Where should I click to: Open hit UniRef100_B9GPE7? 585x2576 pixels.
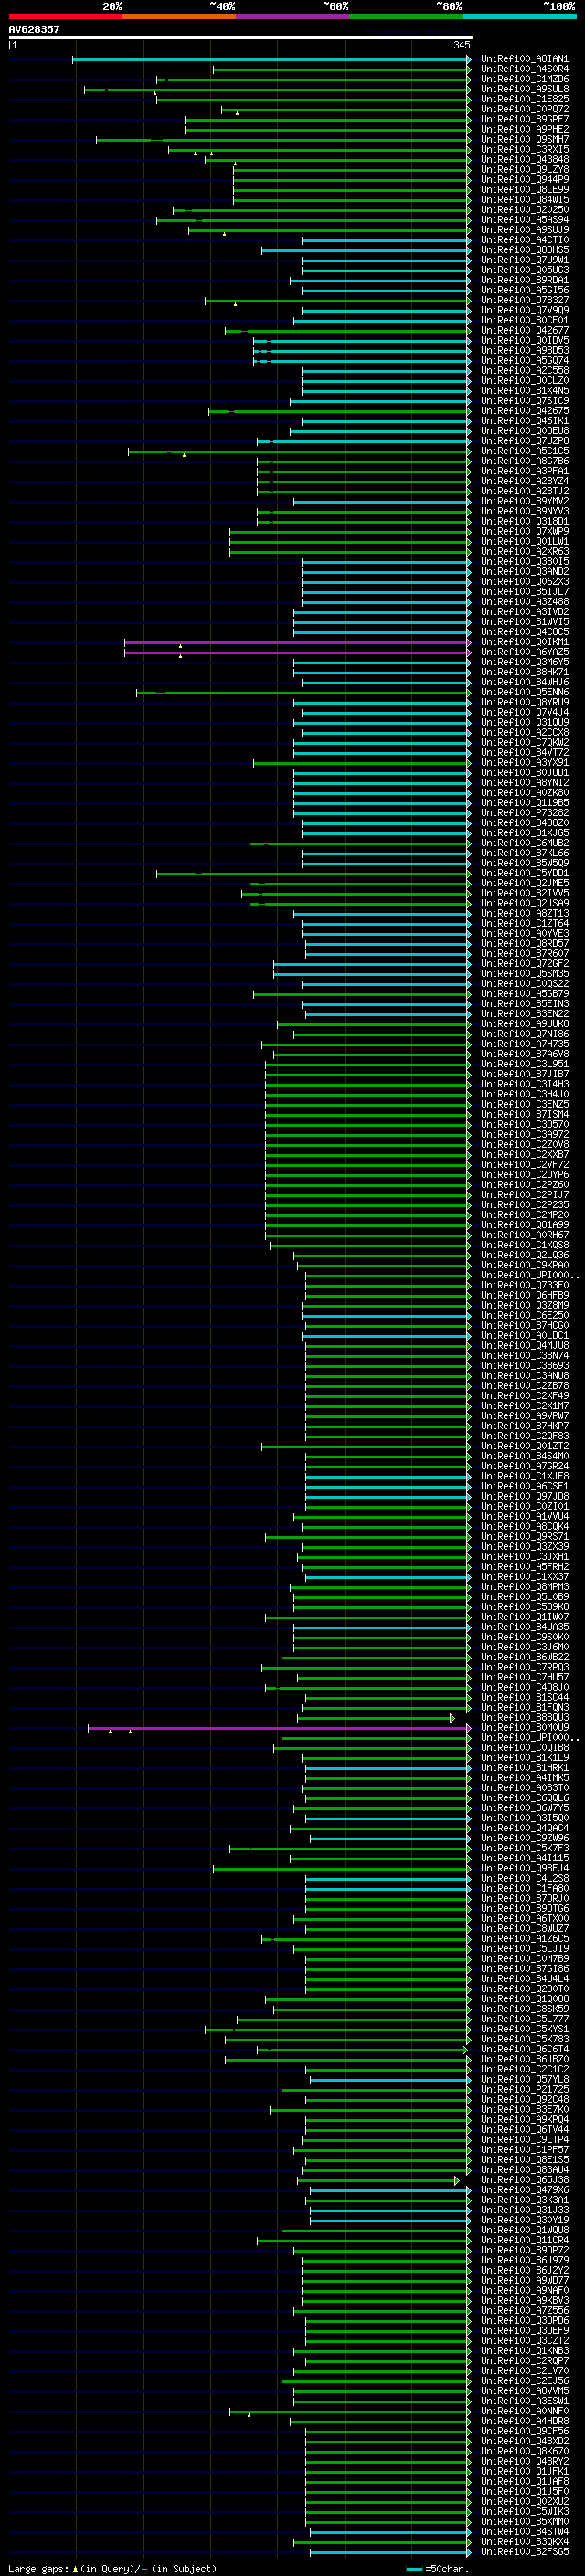click(x=525, y=120)
